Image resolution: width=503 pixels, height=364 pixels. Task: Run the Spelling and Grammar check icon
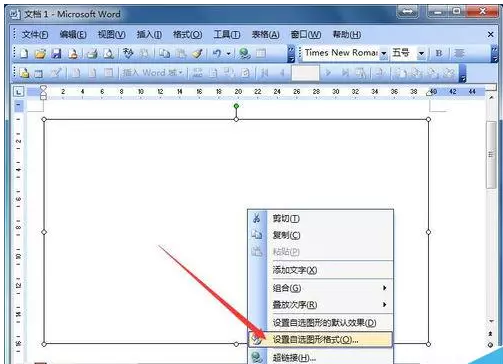128,53
